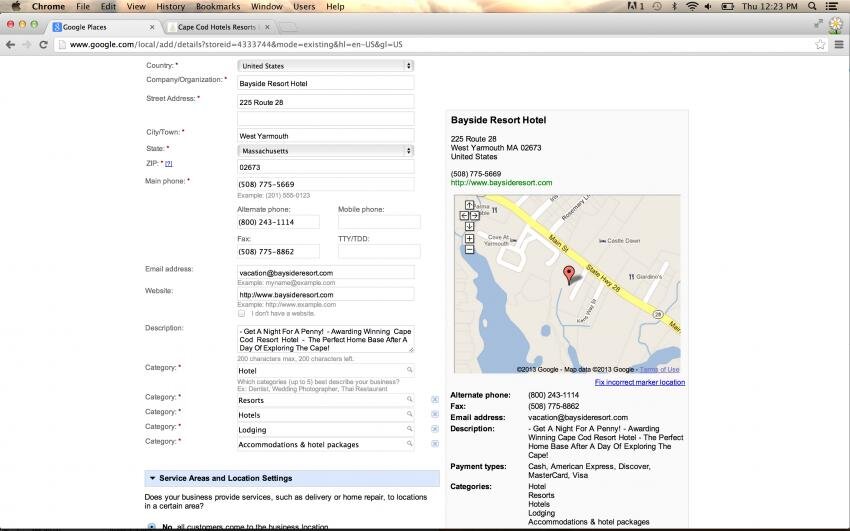
Task: Click the Bluetooth icon in the menu bar
Action: tap(674, 6)
